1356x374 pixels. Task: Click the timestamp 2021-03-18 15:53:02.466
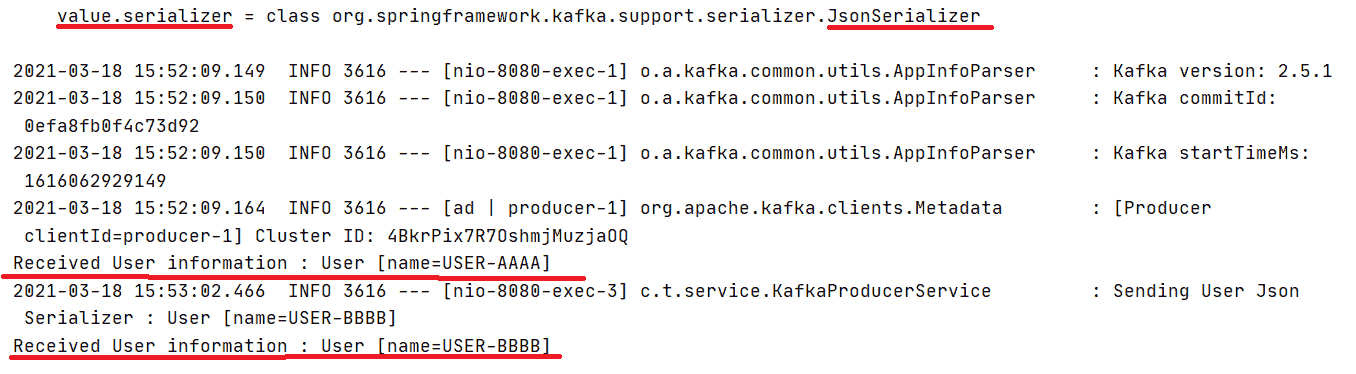pos(139,291)
